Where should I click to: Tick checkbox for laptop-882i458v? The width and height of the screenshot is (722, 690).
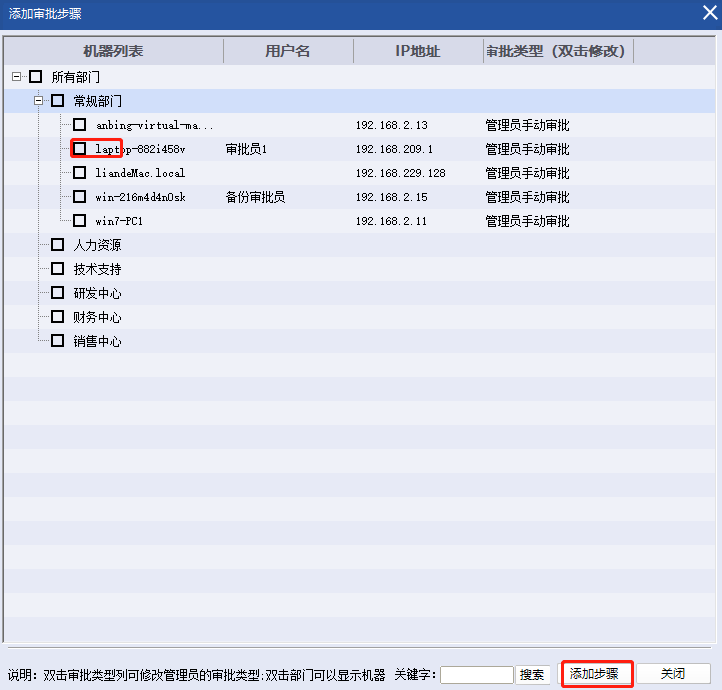pyautogui.click(x=80, y=148)
